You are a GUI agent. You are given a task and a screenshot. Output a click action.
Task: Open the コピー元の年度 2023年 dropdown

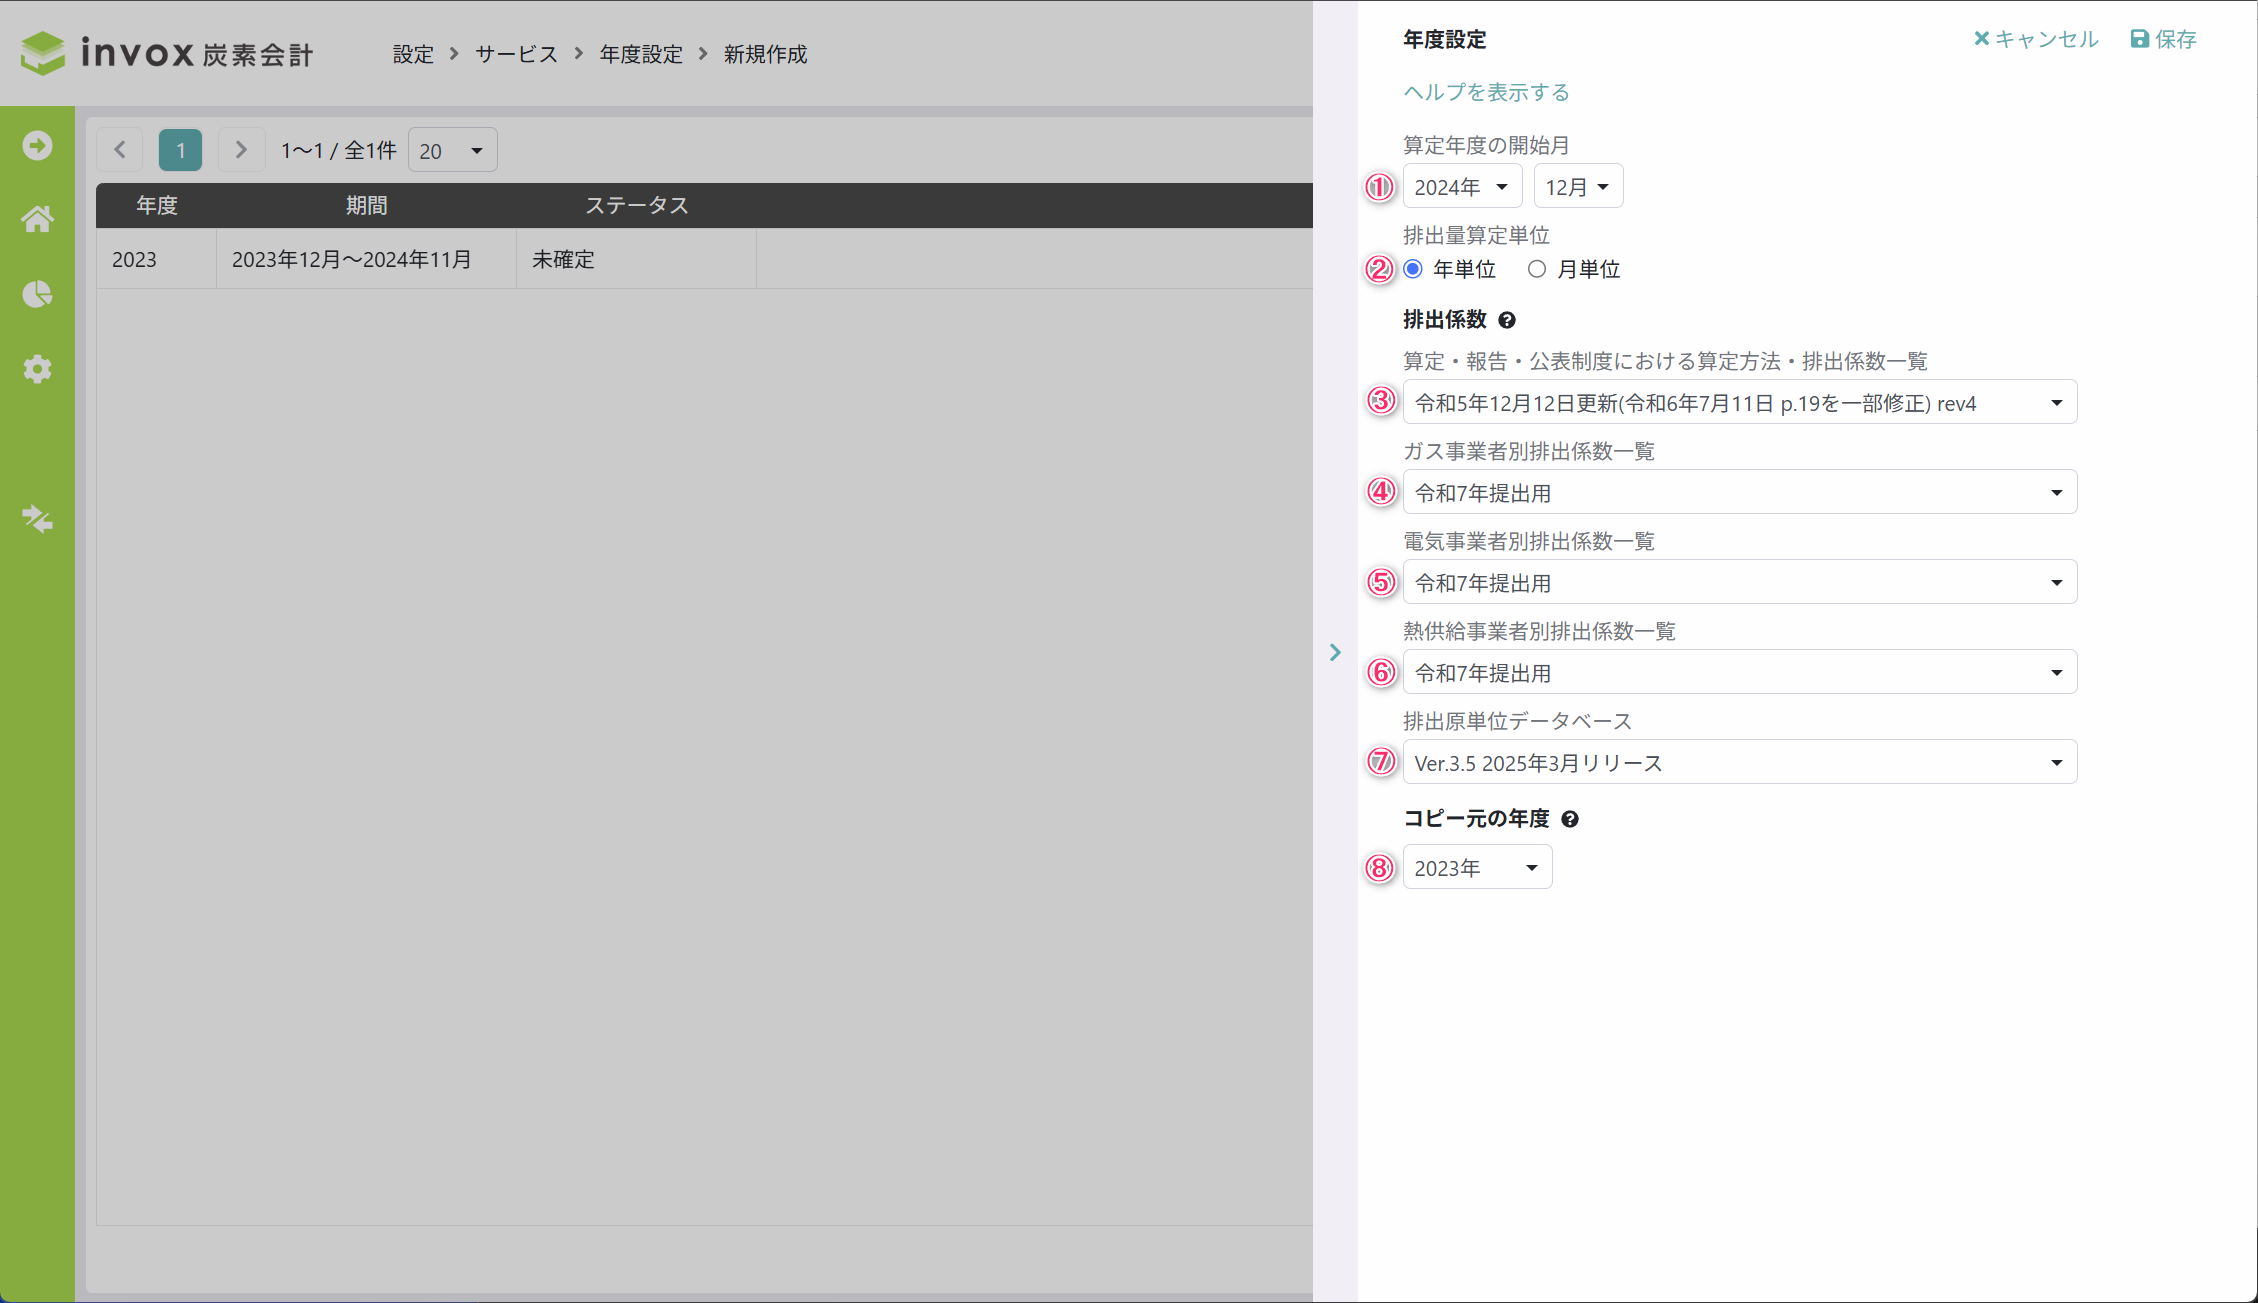point(1477,867)
